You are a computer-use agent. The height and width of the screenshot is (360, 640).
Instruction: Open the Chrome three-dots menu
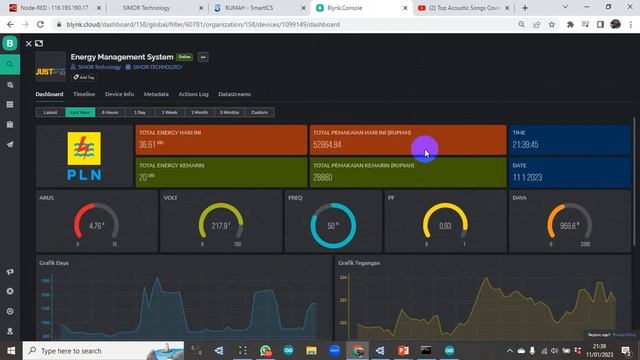pos(631,24)
